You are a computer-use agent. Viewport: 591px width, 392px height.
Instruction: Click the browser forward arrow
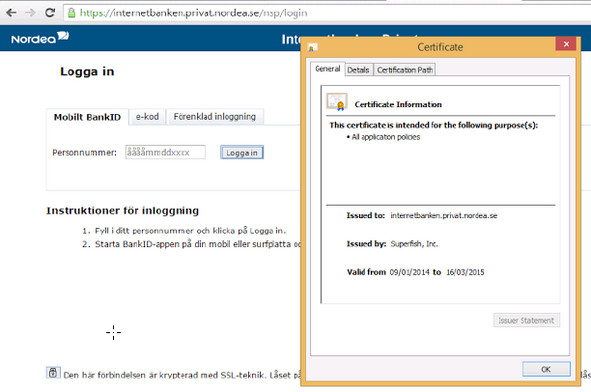tap(30, 13)
